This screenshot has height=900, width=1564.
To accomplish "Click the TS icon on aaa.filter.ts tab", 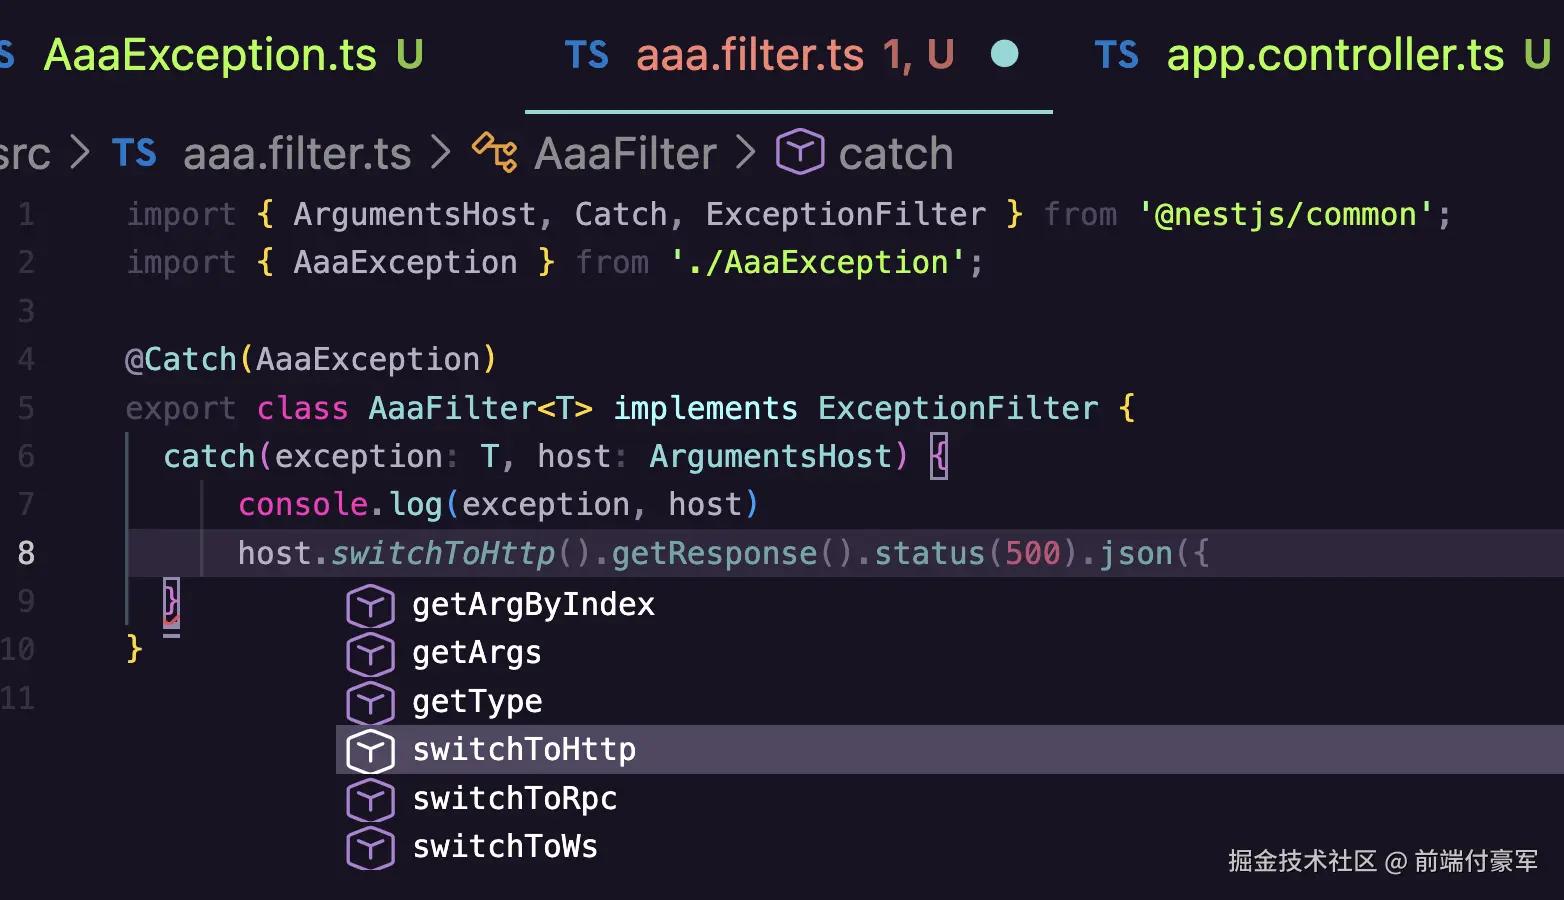I will tap(586, 55).
